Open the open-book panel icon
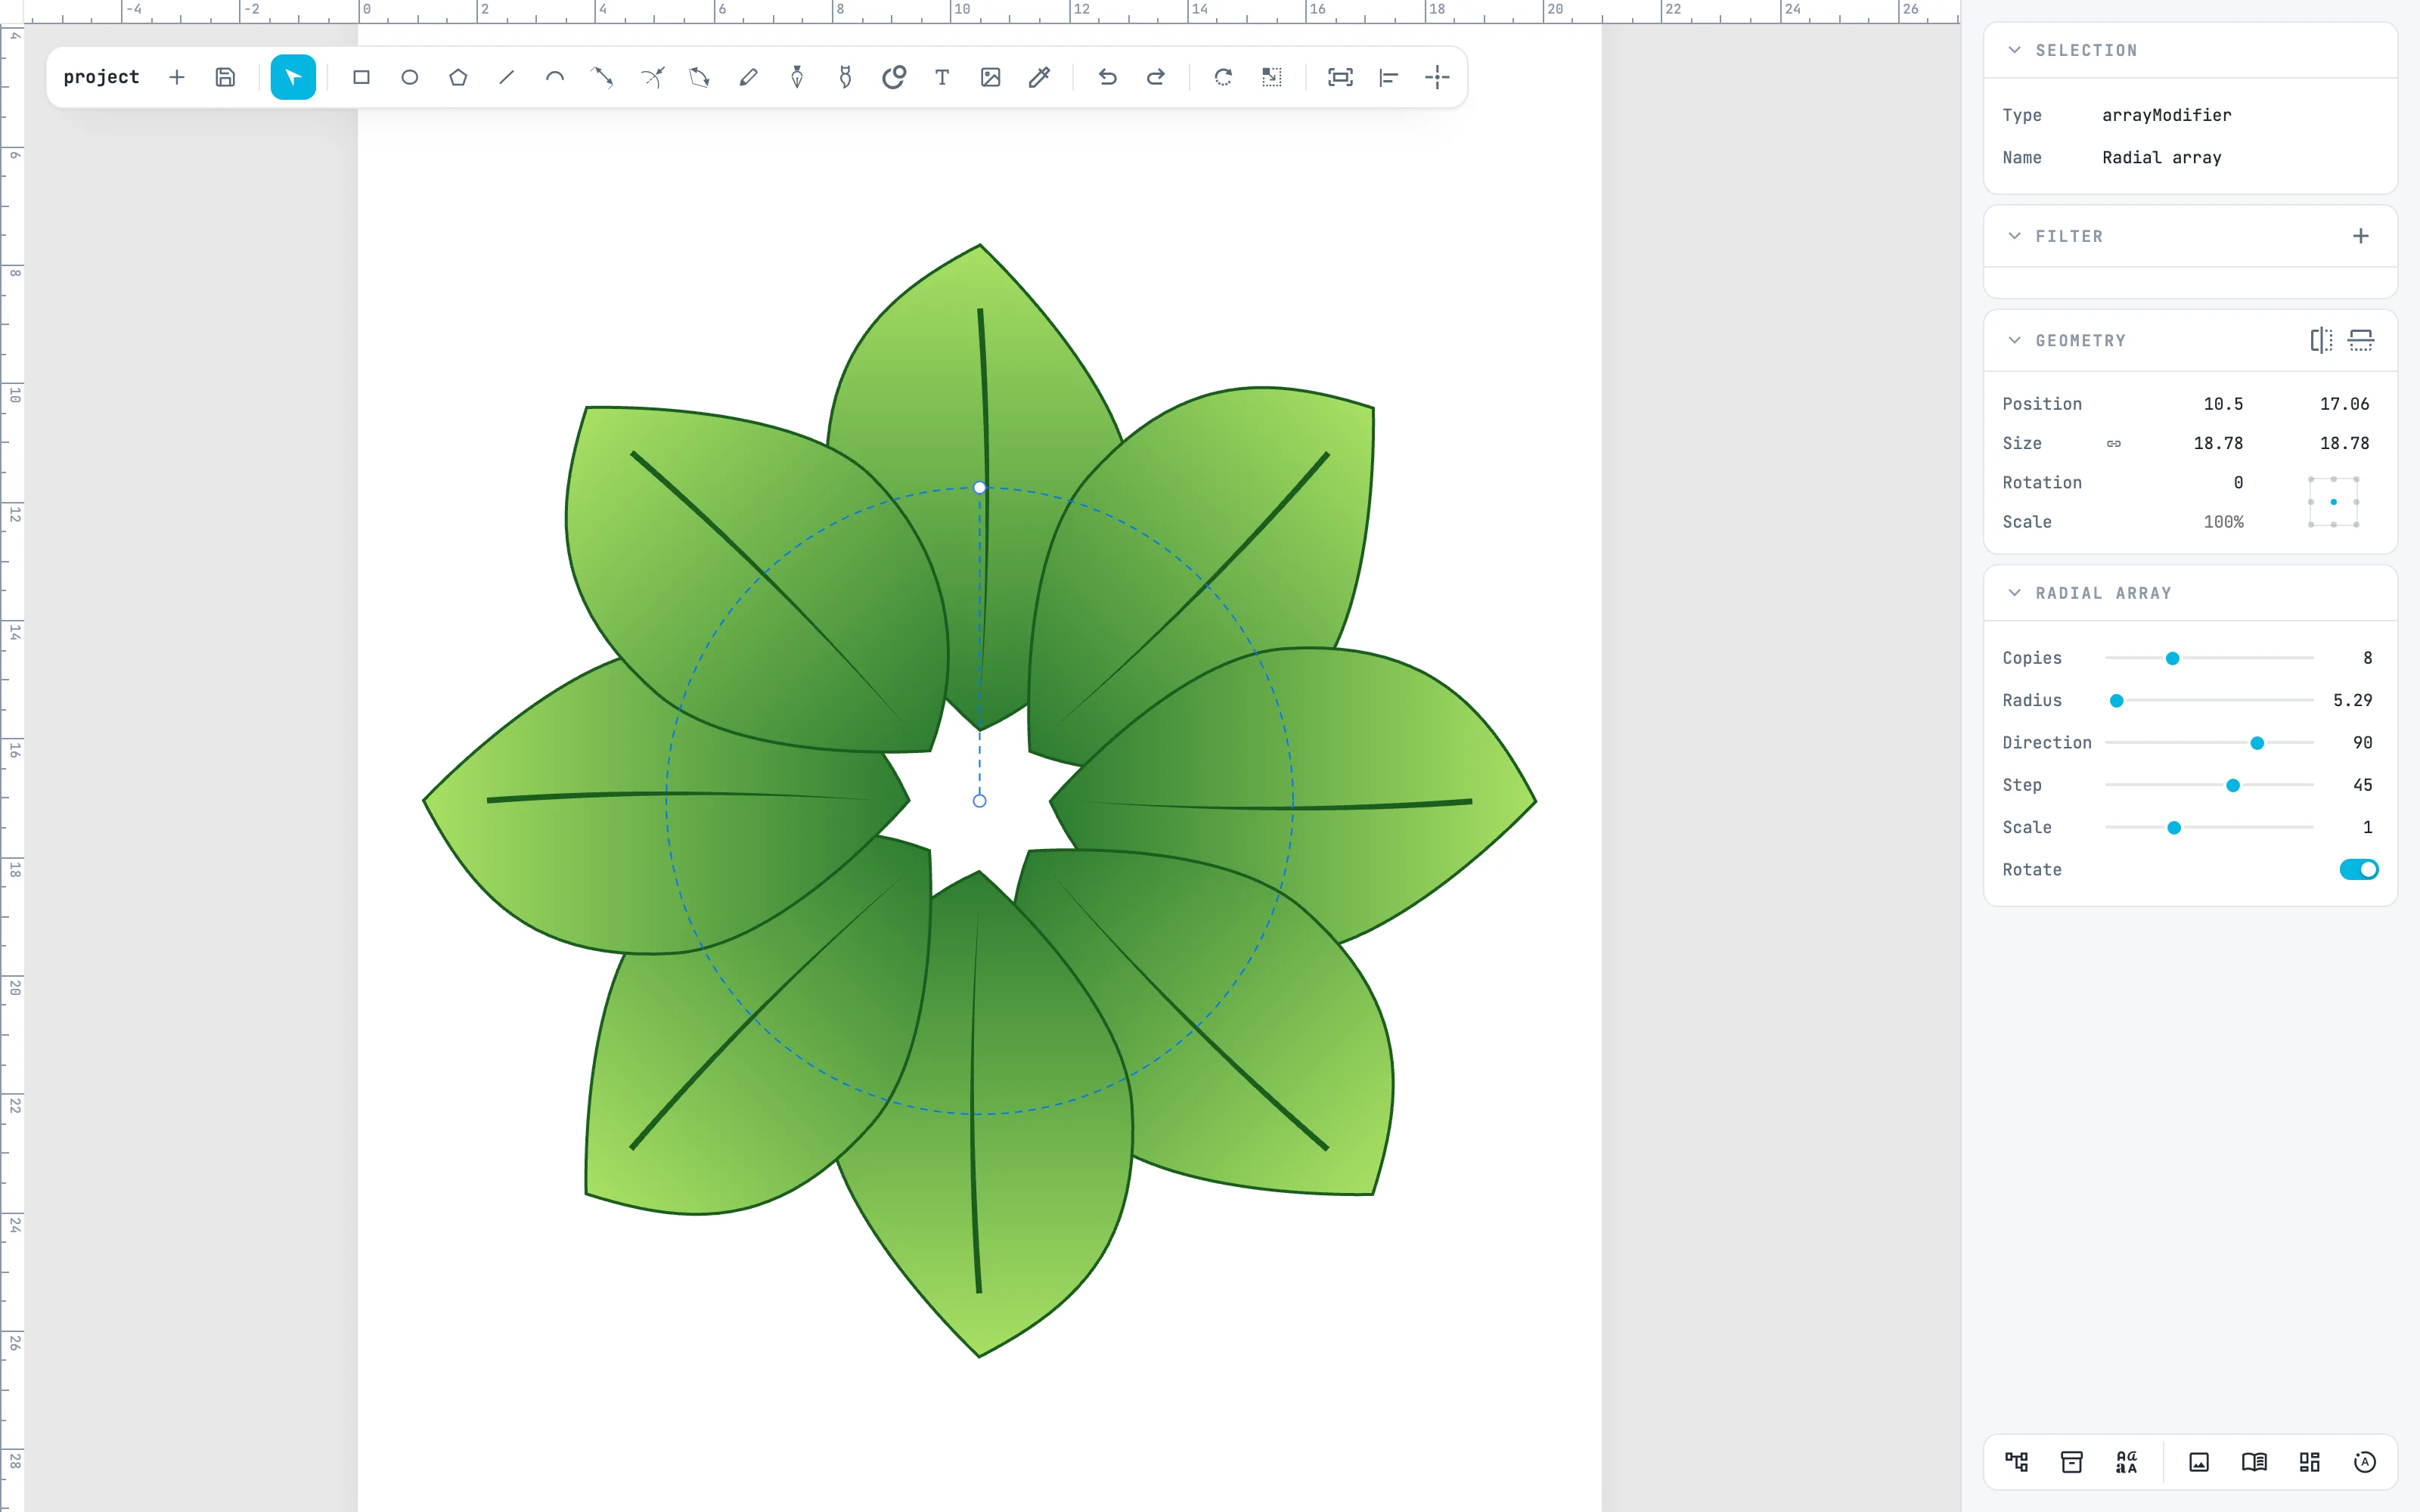This screenshot has width=2420, height=1512. click(2254, 1462)
